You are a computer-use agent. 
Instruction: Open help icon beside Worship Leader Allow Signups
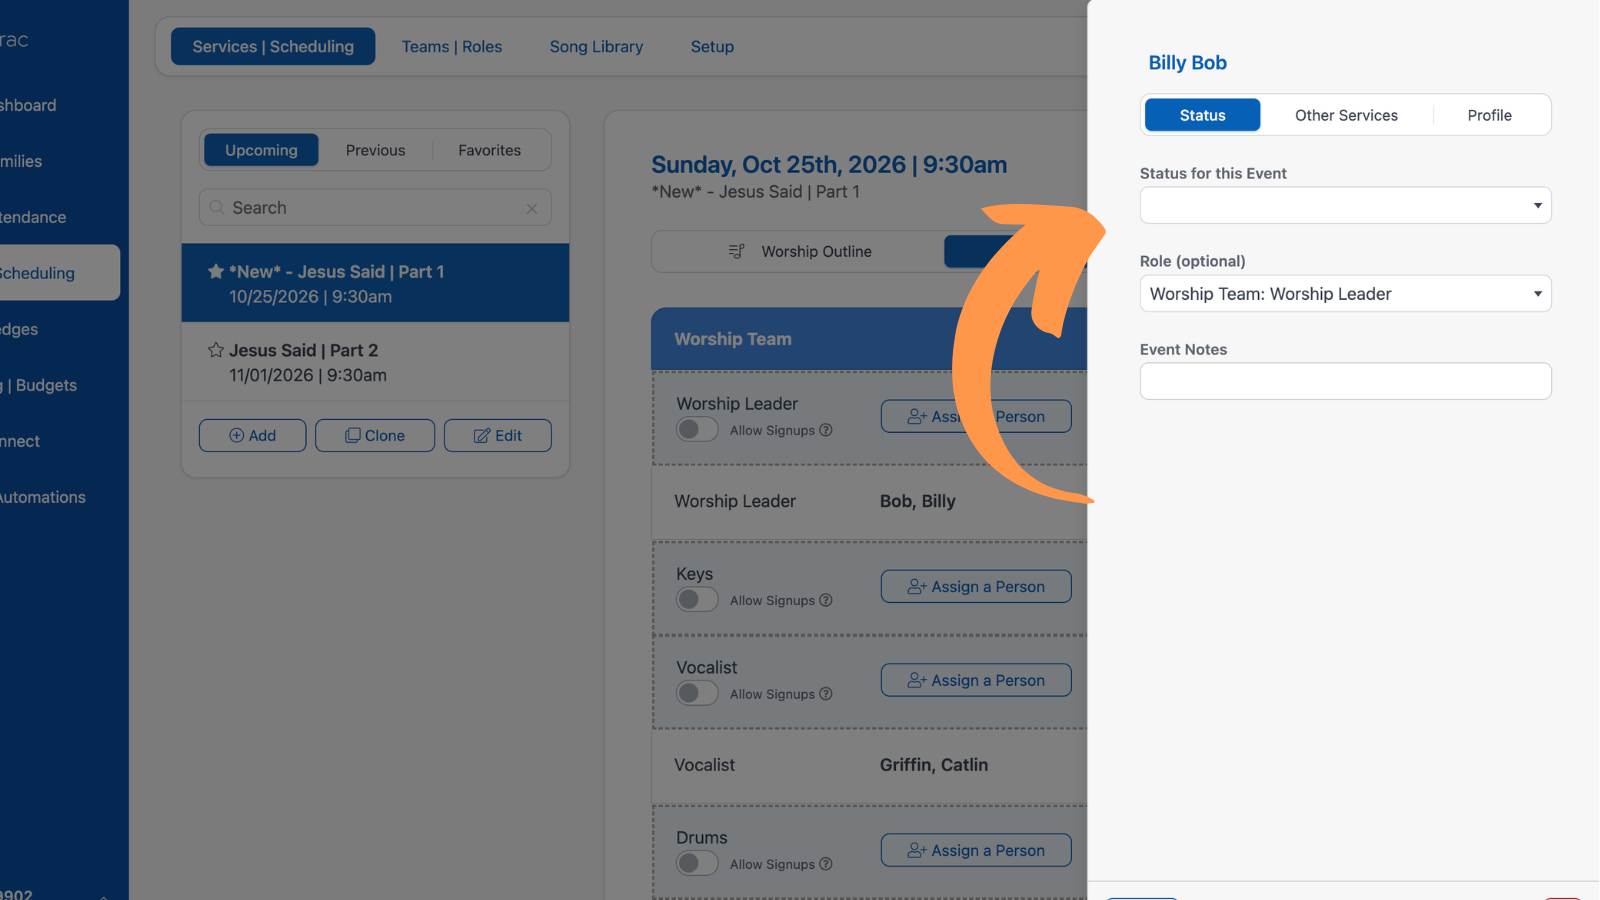point(826,430)
